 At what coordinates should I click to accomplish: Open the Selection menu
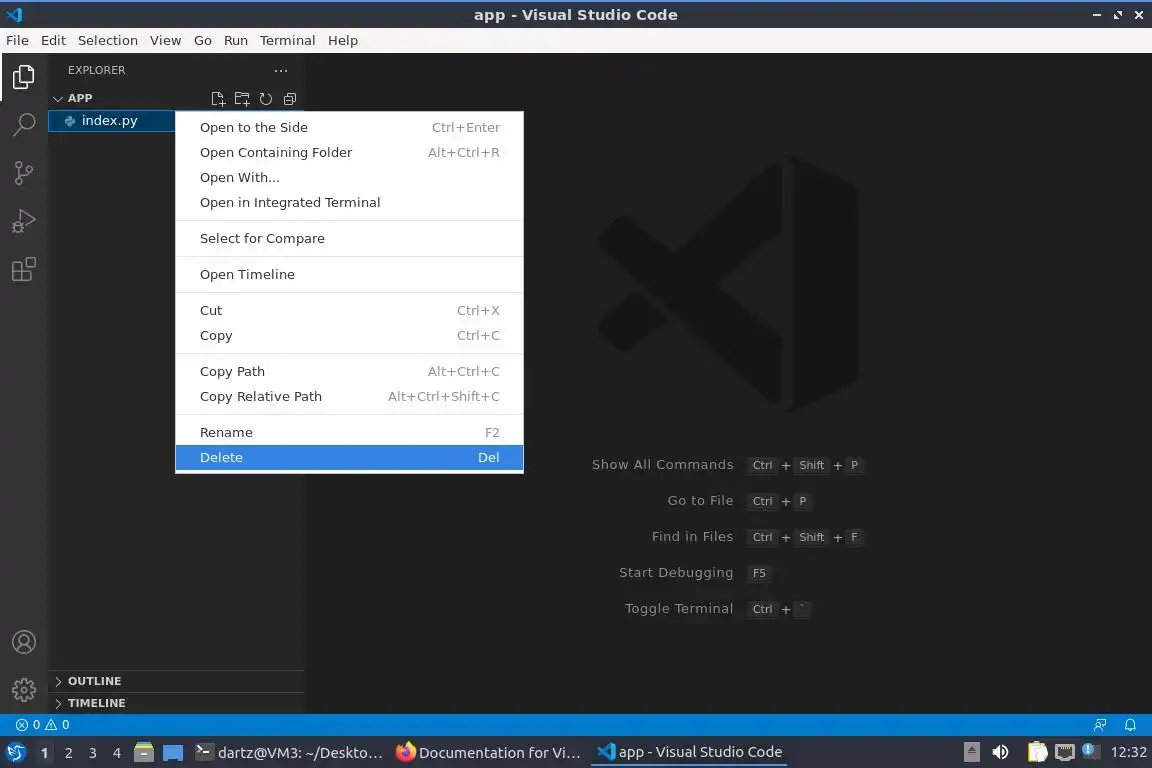[107, 40]
